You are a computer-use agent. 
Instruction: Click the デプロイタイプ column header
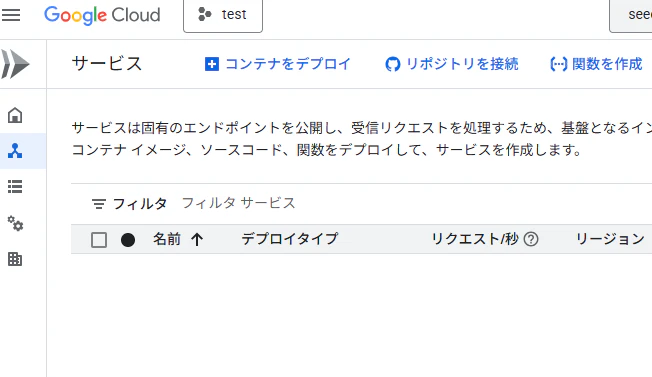pyautogui.click(x=290, y=239)
